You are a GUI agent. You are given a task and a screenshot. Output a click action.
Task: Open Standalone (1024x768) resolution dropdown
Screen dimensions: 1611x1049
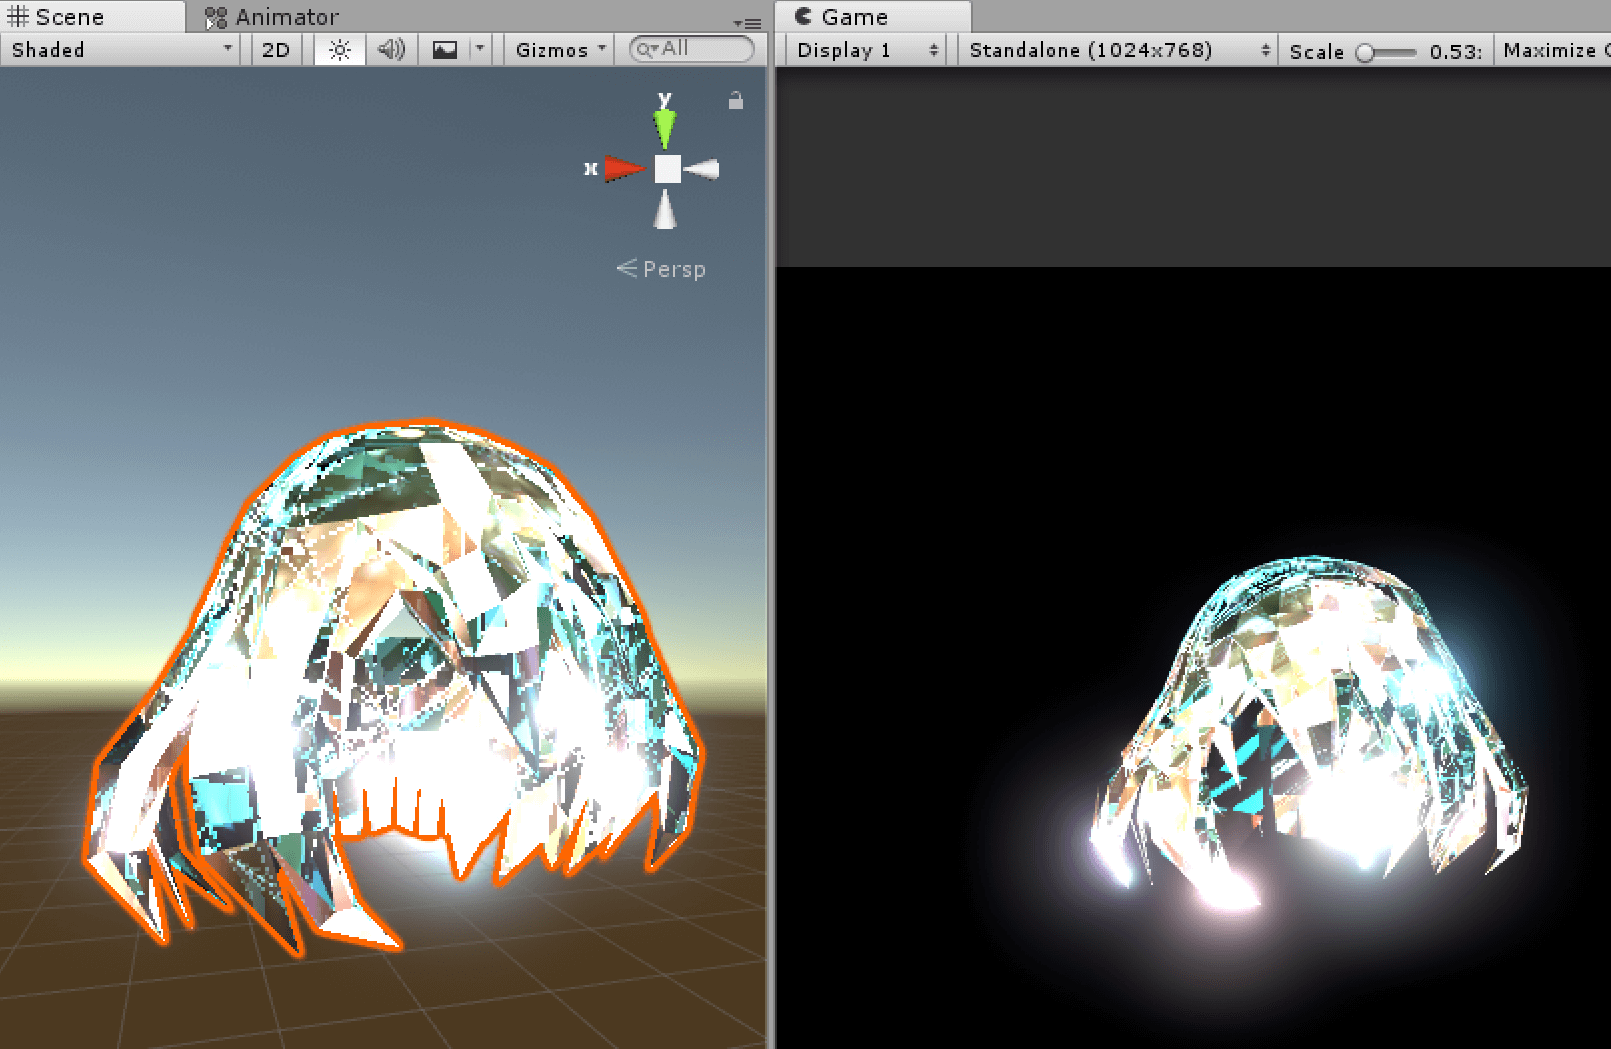tap(1117, 50)
